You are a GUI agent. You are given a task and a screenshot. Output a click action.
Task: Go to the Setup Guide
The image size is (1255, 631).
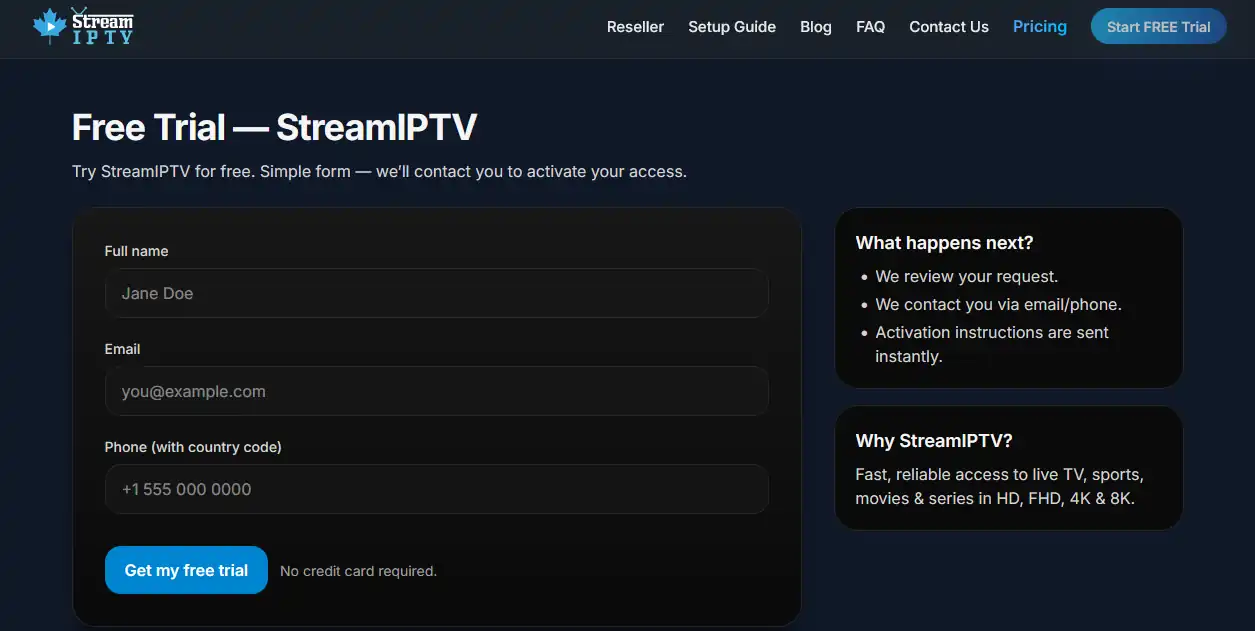(x=731, y=27)
